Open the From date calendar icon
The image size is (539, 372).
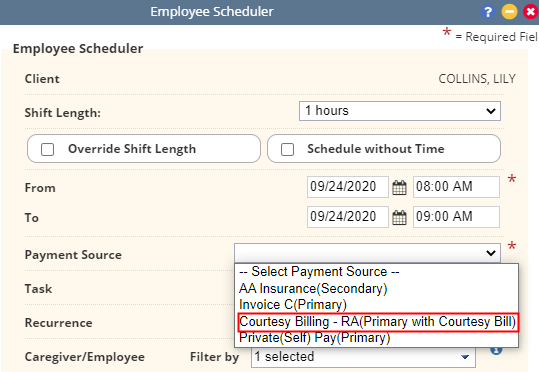[399, 187]
